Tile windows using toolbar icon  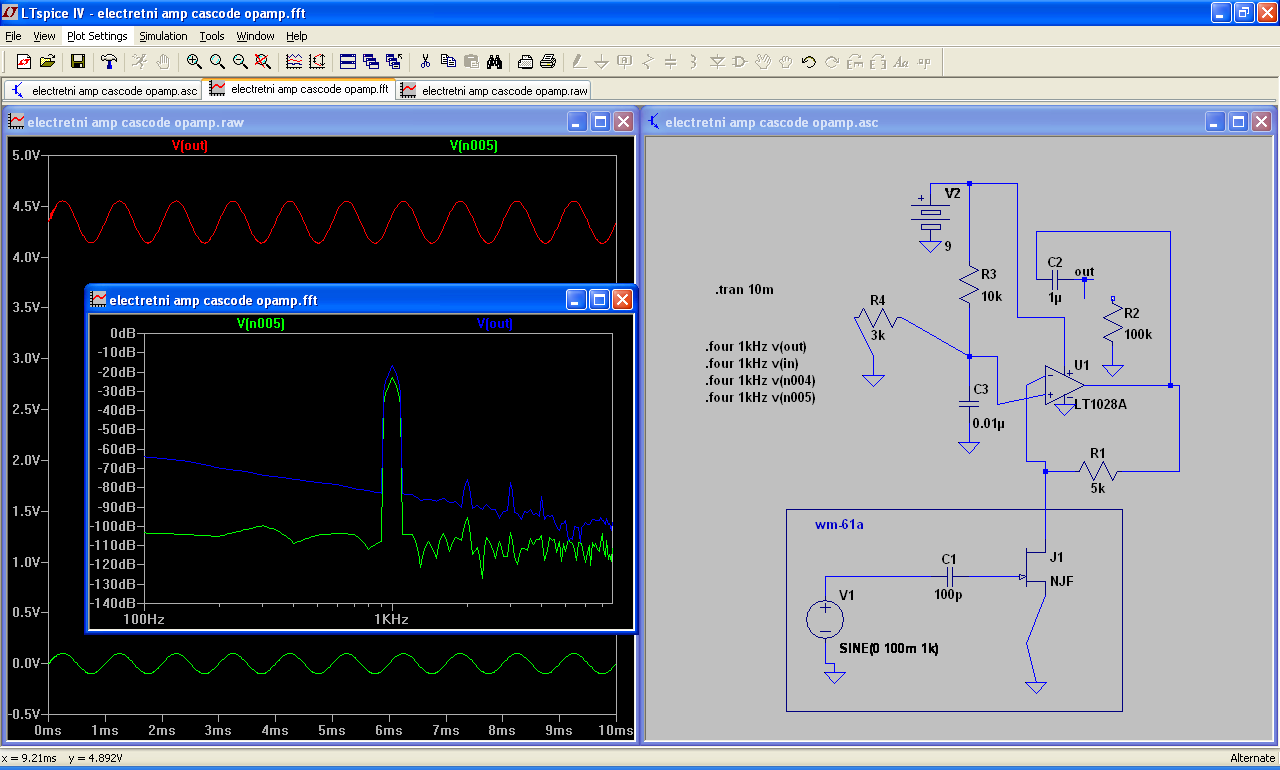(348, 61)
